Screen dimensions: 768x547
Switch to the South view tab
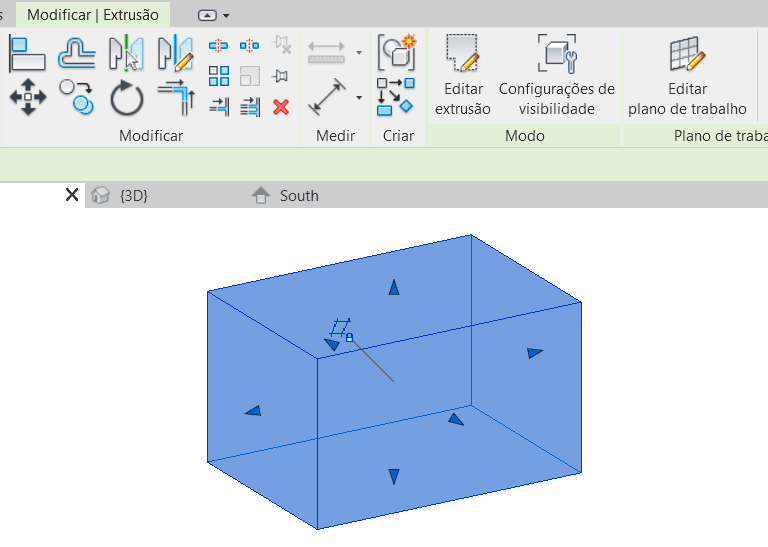tap(298, 195)
